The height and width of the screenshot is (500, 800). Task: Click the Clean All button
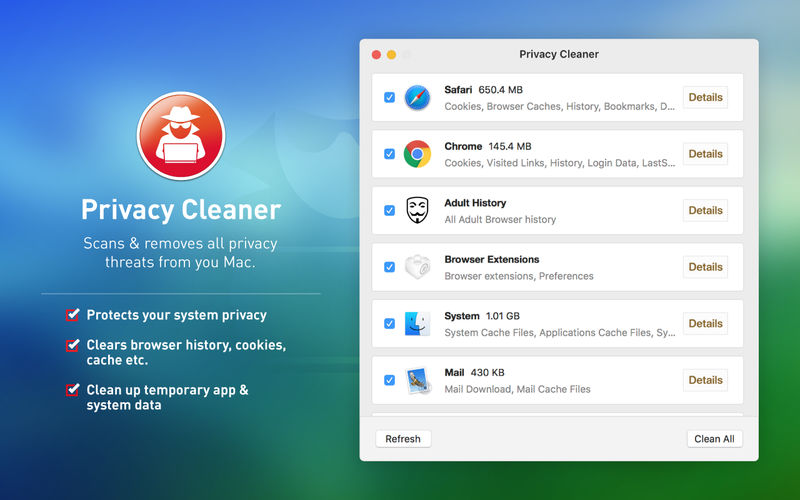(714, 439)
